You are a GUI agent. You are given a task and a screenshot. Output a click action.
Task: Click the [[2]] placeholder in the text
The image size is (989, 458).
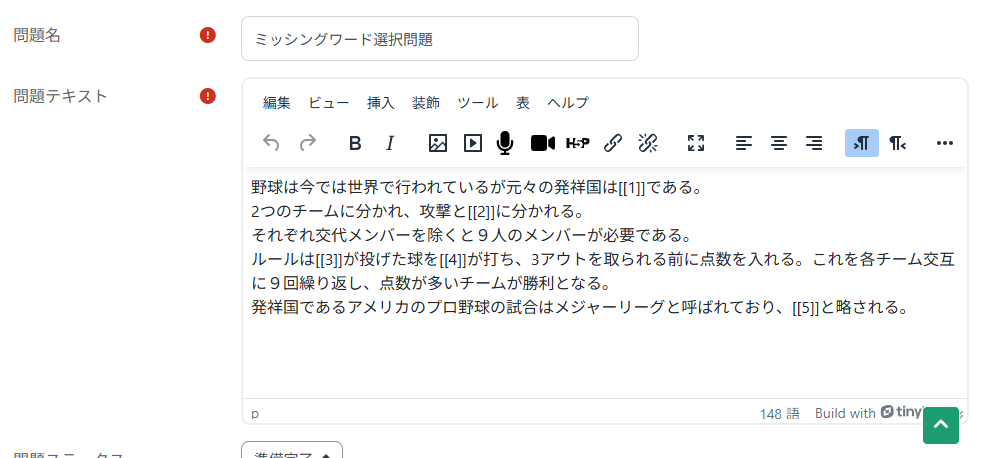tap(483, 212)
